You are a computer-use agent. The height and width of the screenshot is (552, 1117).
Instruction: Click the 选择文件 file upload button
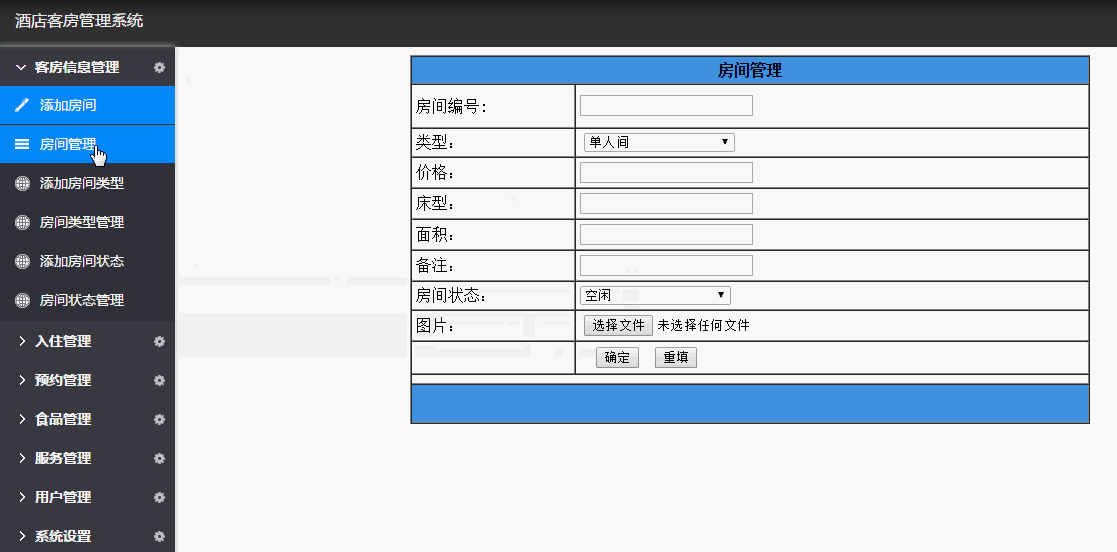tap(618, 326)
